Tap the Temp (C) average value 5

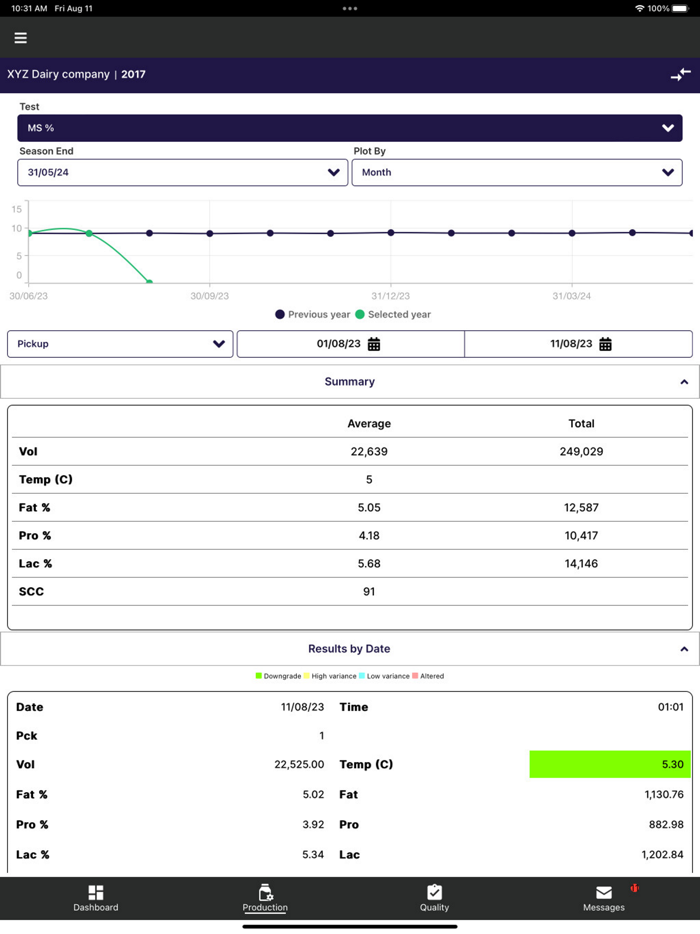(369, 480)
